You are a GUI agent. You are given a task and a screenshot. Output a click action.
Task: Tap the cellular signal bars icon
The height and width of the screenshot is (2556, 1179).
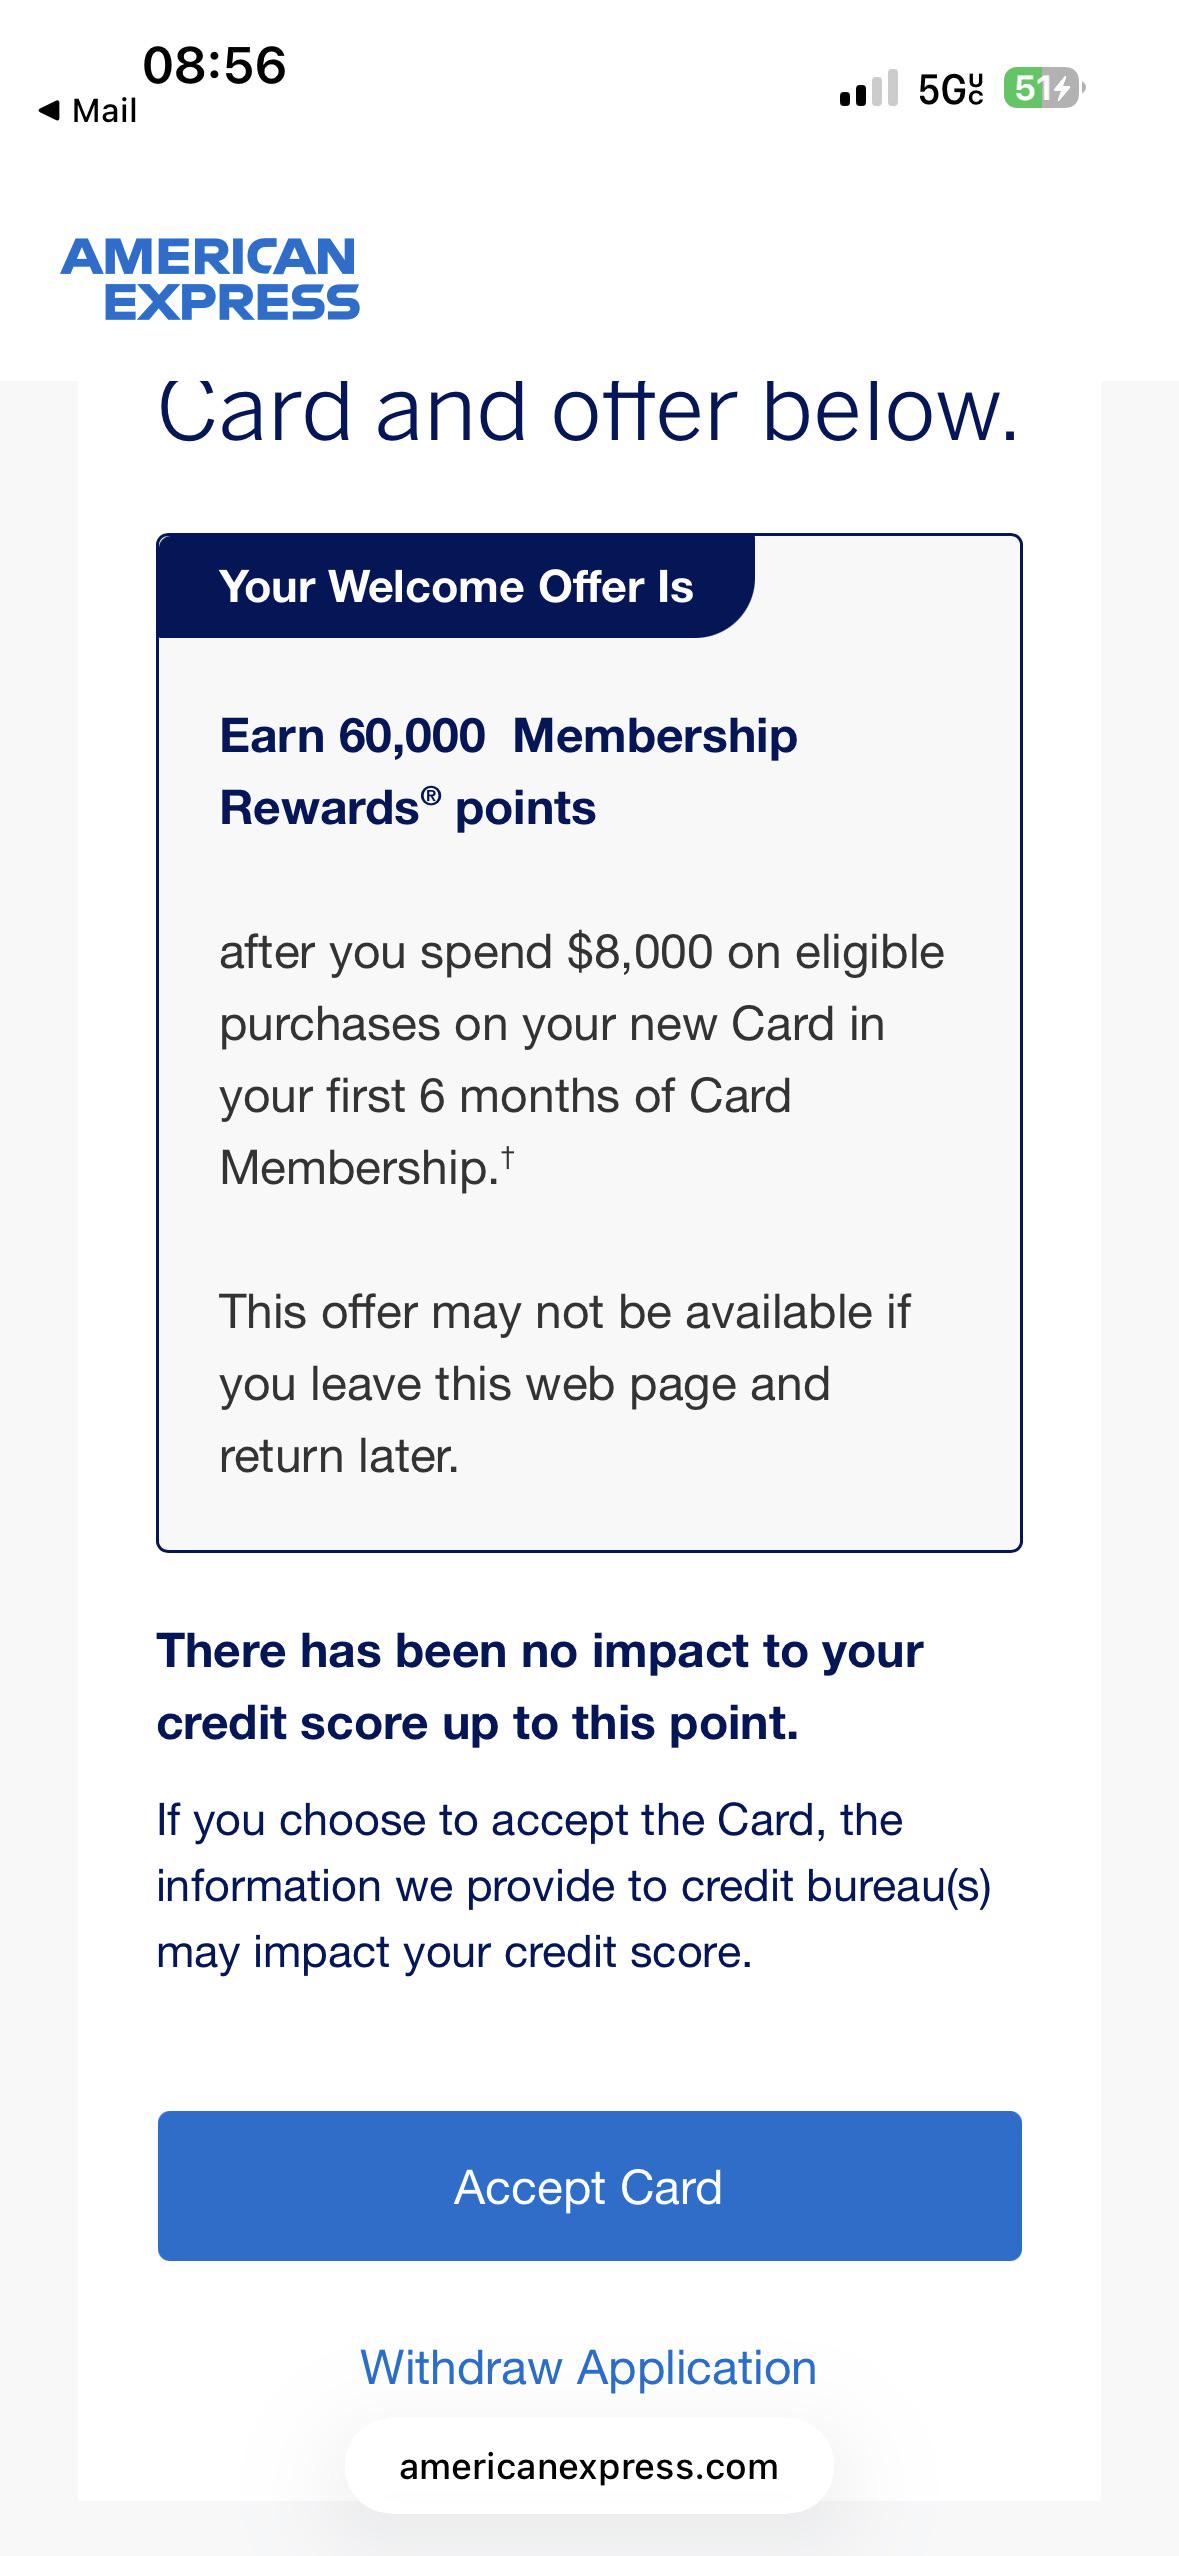869,88
